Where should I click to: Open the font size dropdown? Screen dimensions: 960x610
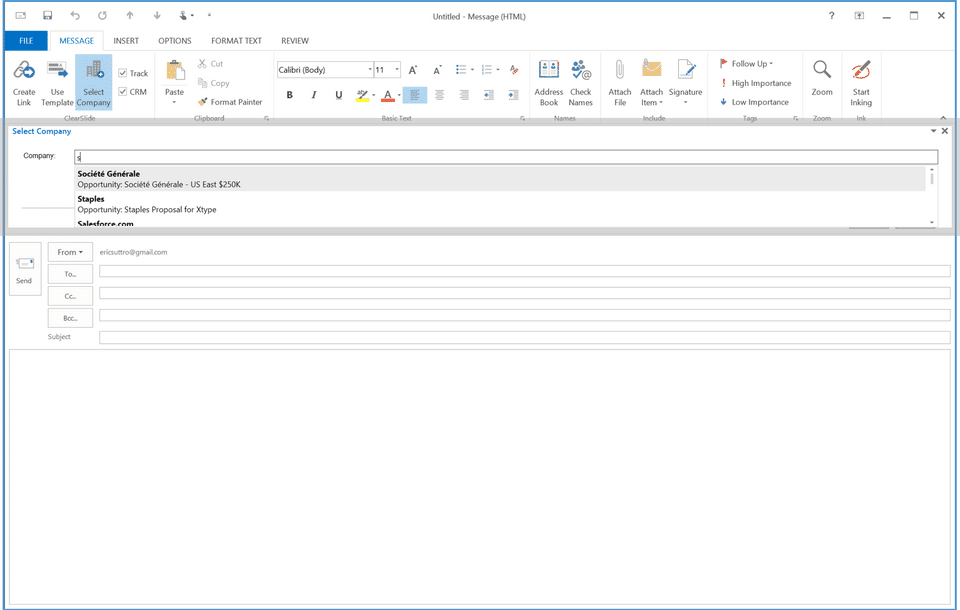[x=397, y=70]
